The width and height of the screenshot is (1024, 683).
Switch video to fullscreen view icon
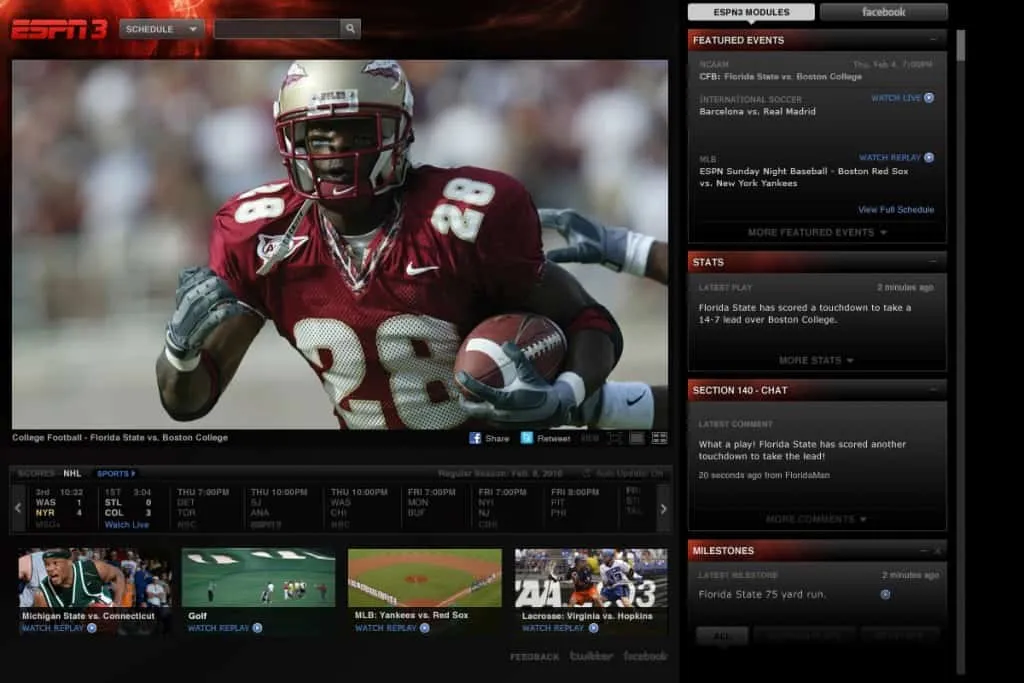tap(615, 438)
